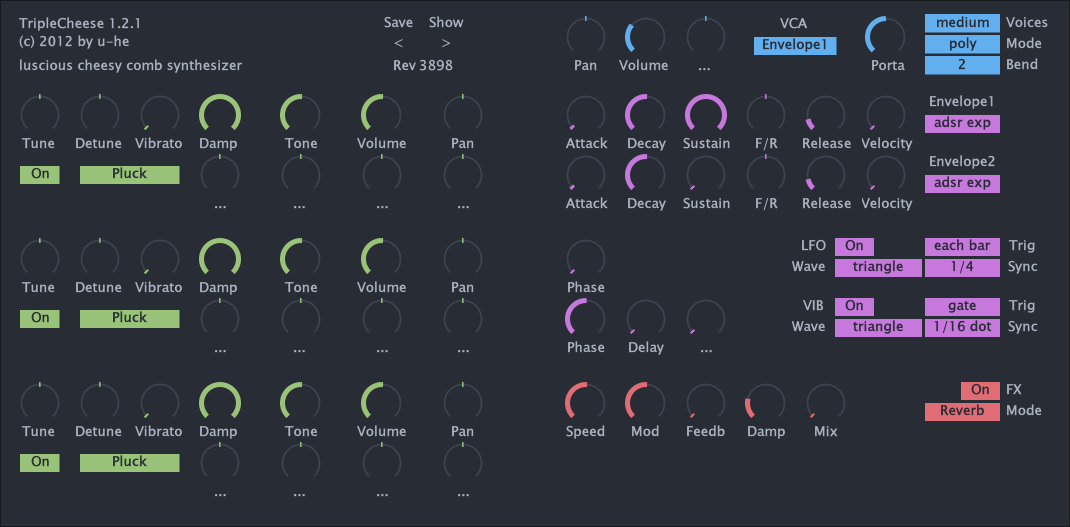Click the FX Mix knob
This screenshot has height=527, width=1070.
(826, 401)
